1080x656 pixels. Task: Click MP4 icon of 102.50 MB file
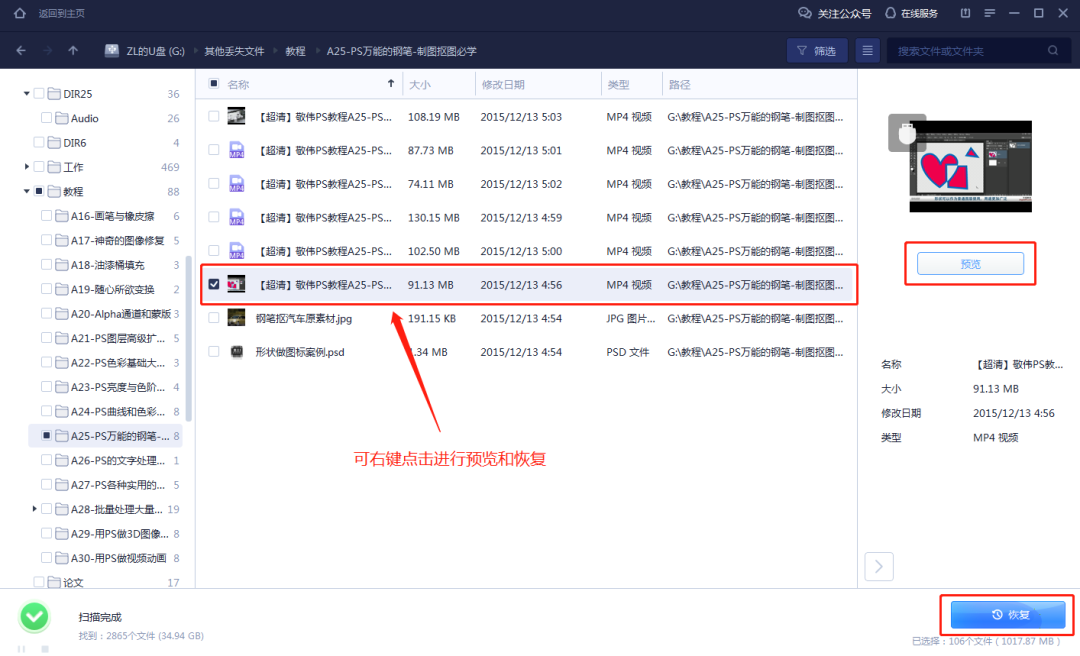pyautogui.click(x=236, y=251)
